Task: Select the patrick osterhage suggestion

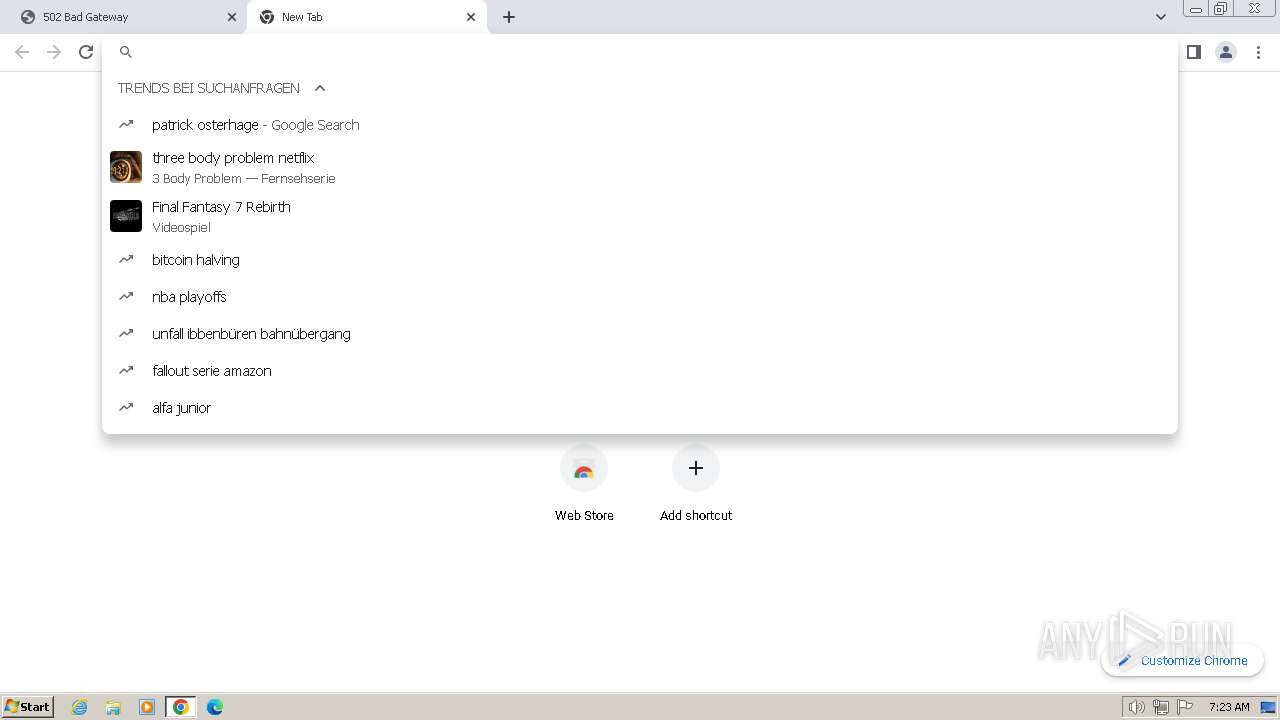Action: 640,125
